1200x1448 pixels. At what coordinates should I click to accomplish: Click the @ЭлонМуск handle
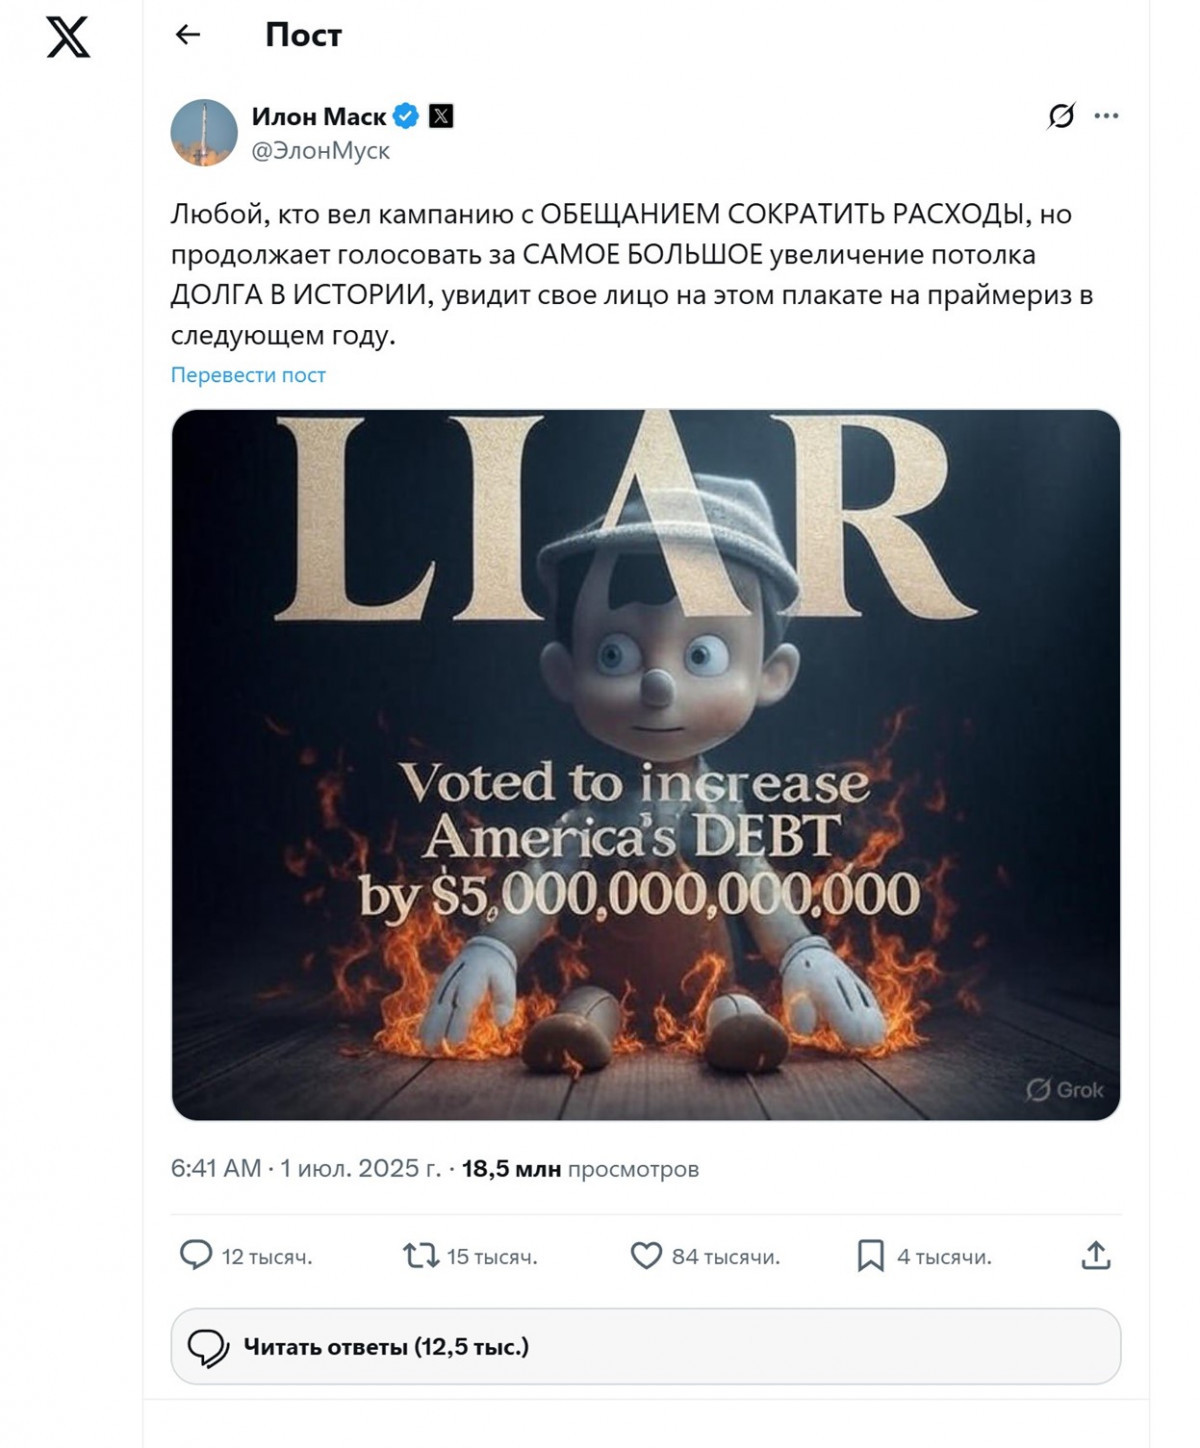pos(320,150)
